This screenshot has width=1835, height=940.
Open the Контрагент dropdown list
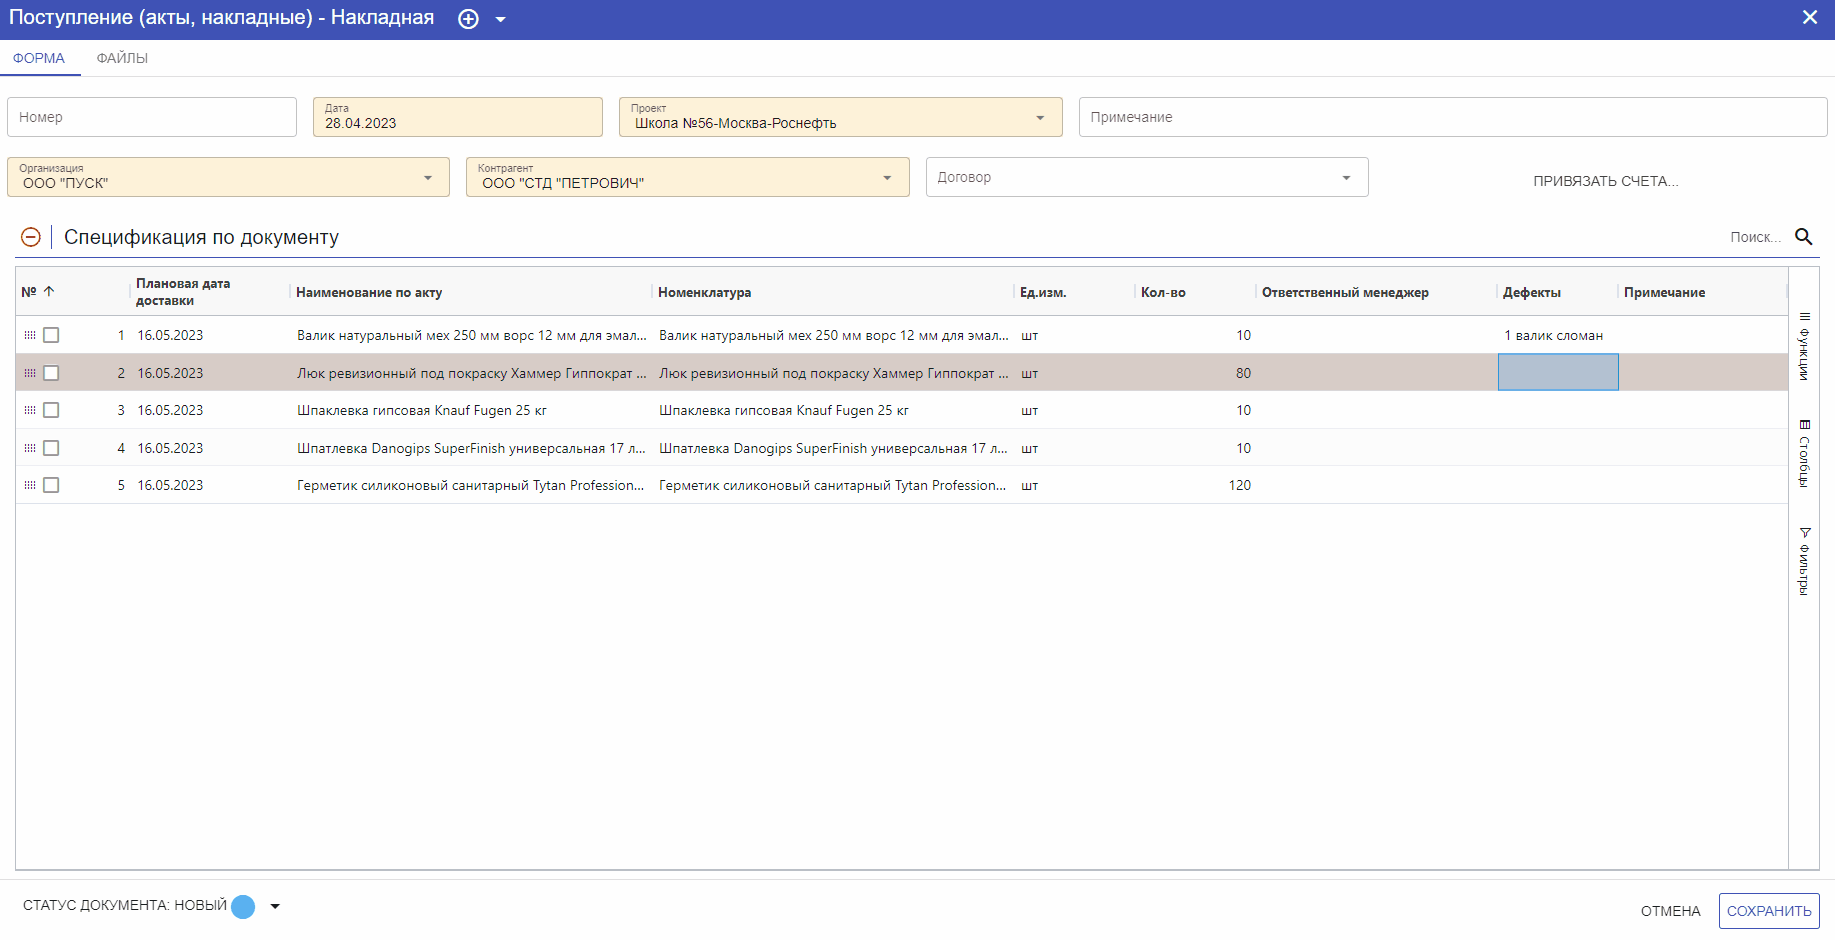pos(887,178)
